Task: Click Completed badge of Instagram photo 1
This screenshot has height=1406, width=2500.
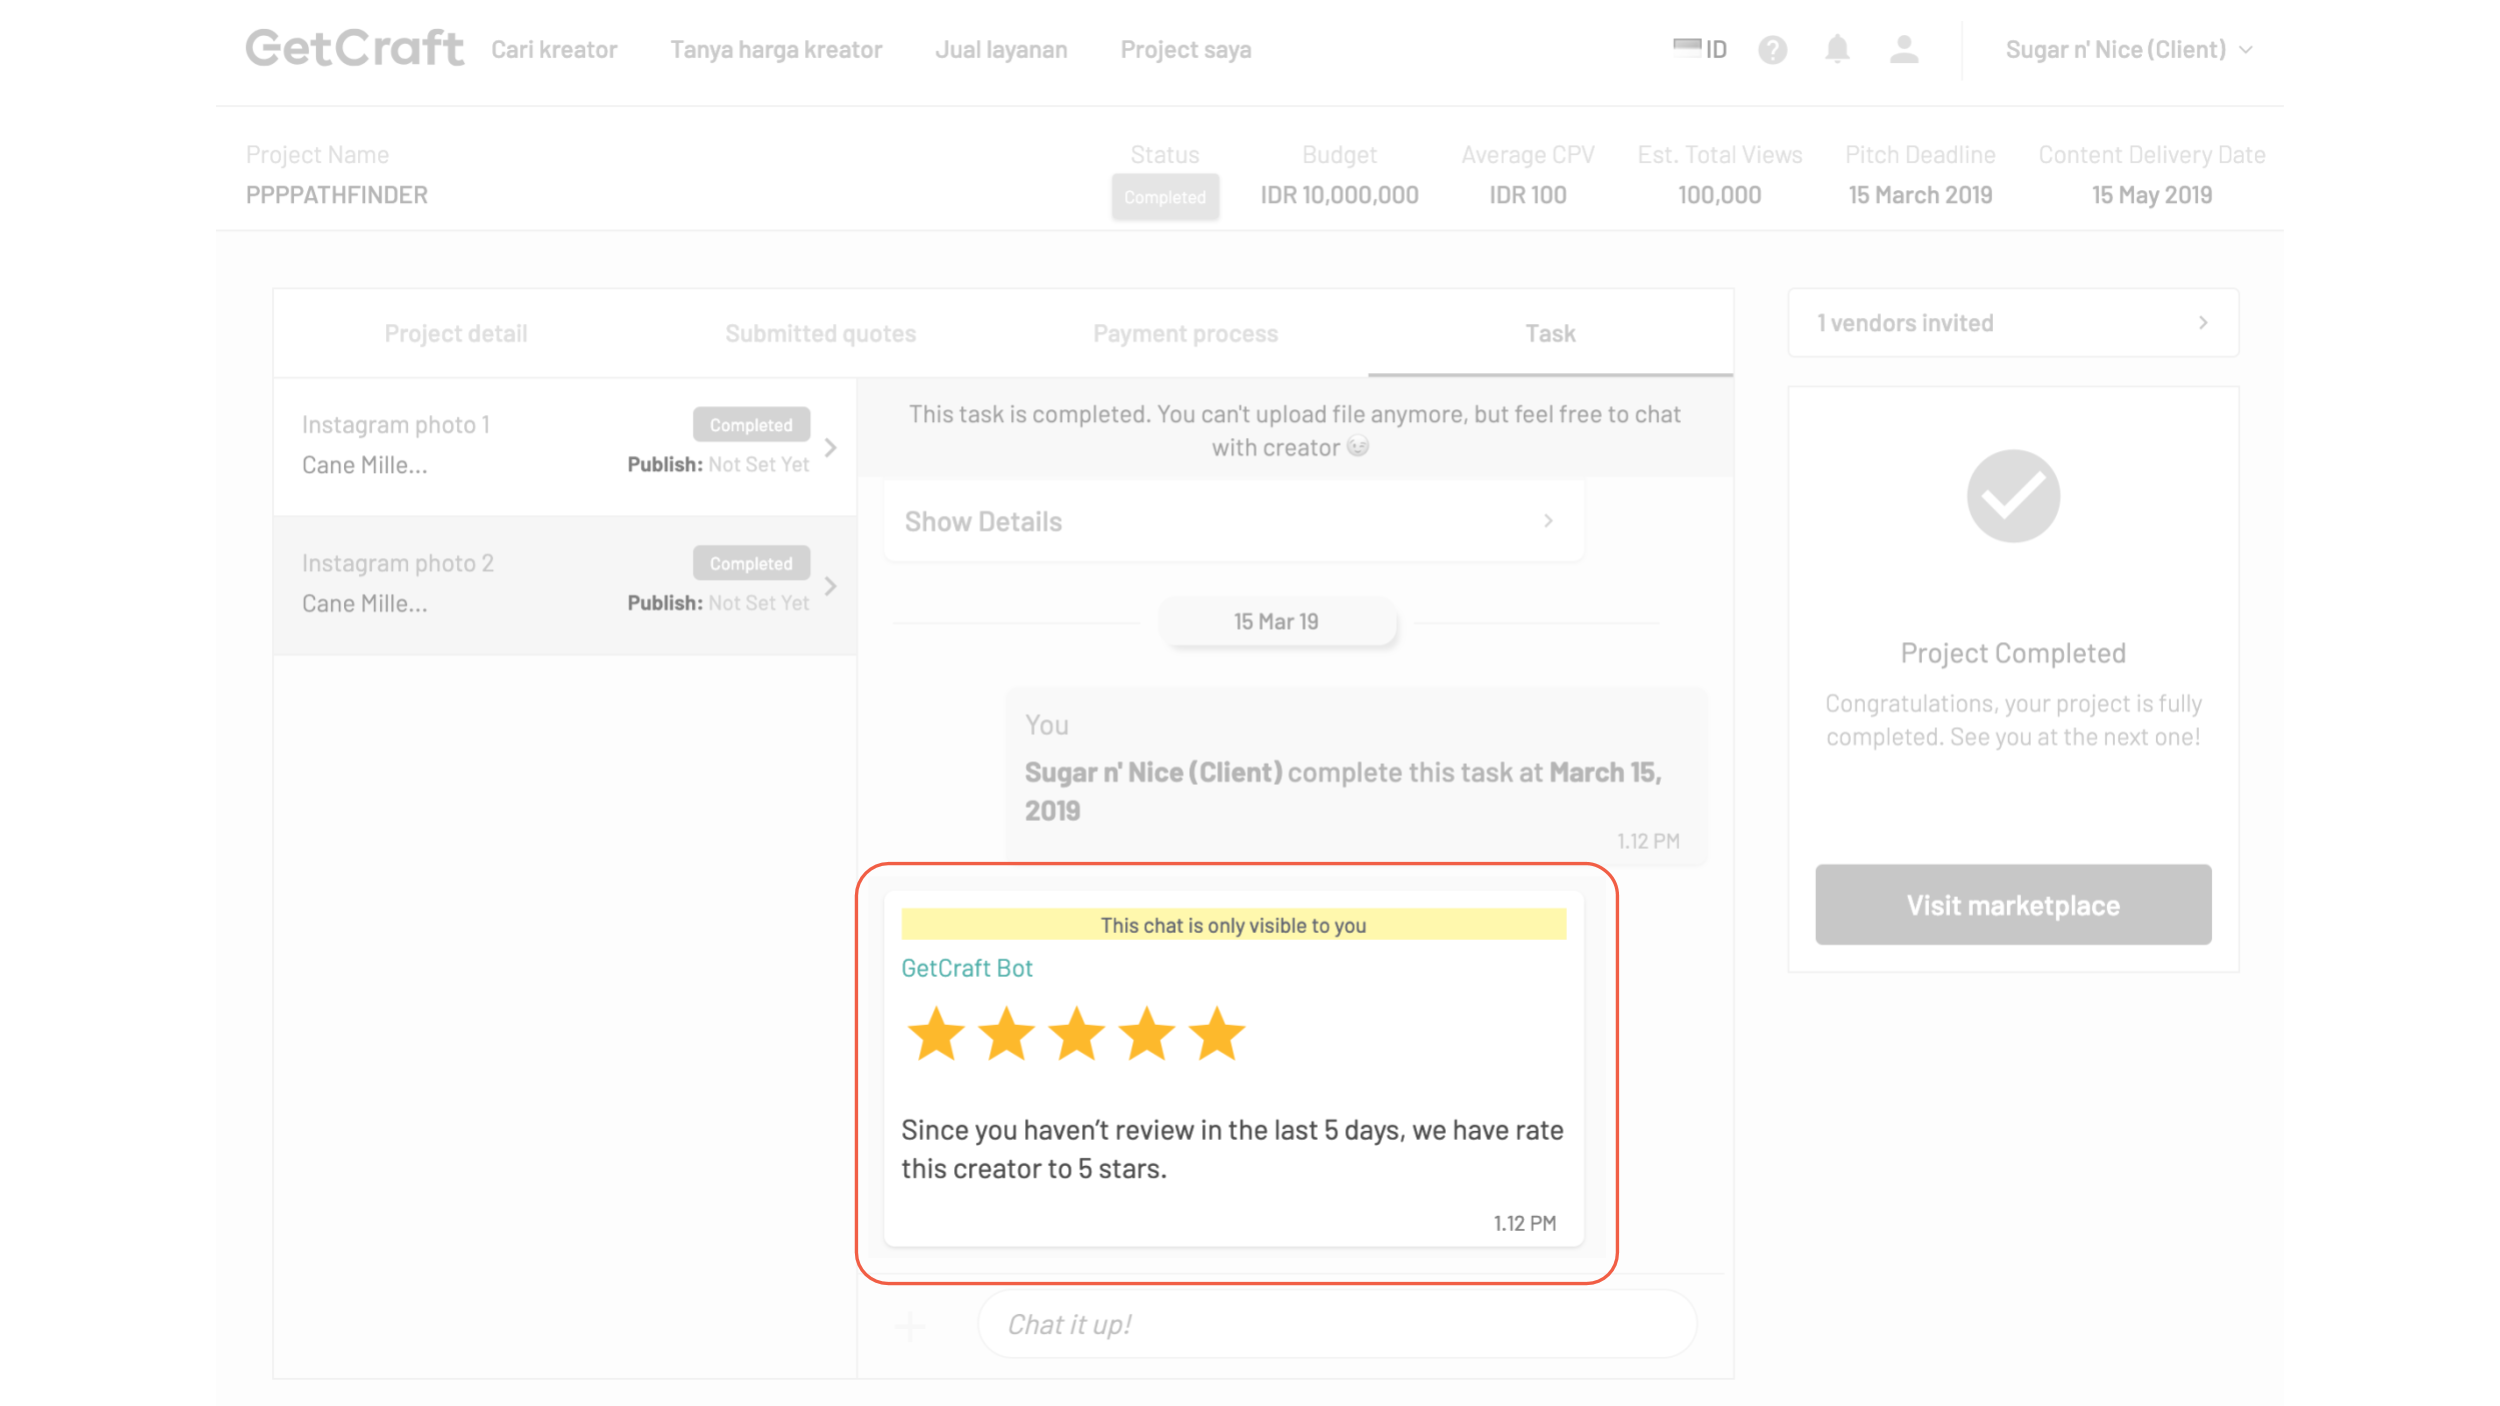Action: point(751,425)
